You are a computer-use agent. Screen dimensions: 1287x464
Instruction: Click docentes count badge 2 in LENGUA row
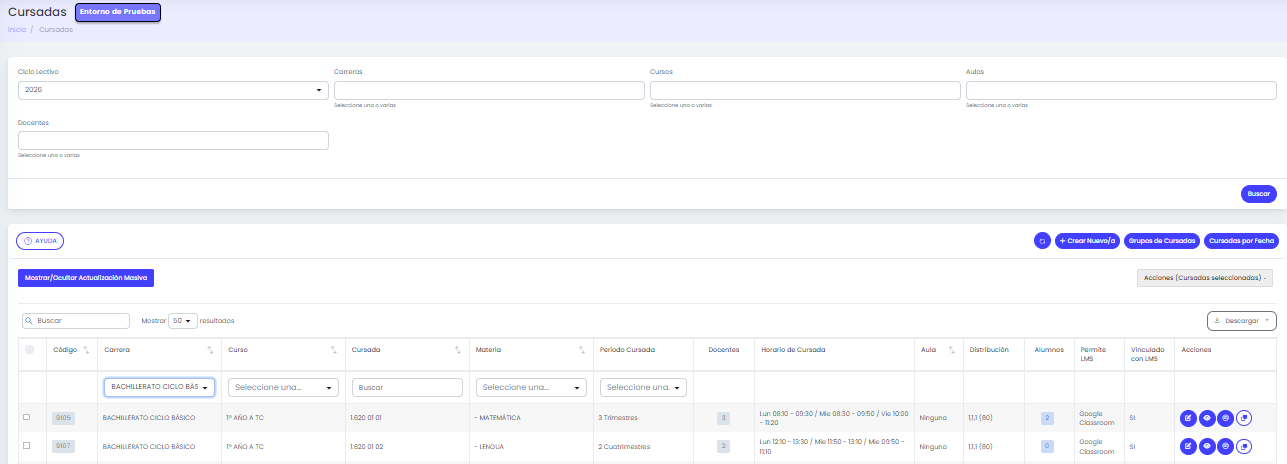723,446
